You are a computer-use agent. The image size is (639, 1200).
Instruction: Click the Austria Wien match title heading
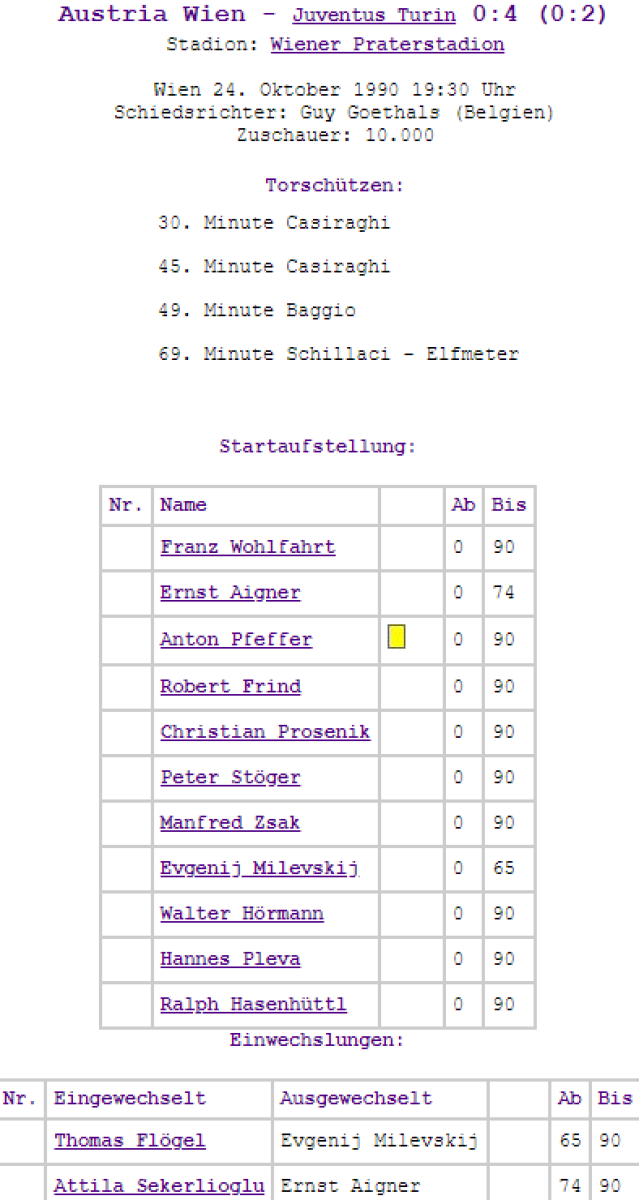coord(152,14)
